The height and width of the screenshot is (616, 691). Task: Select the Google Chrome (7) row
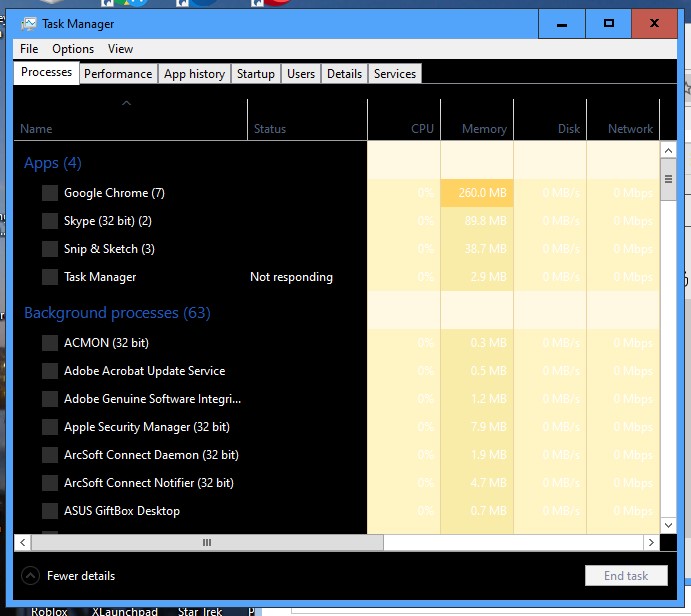point(337,193)
